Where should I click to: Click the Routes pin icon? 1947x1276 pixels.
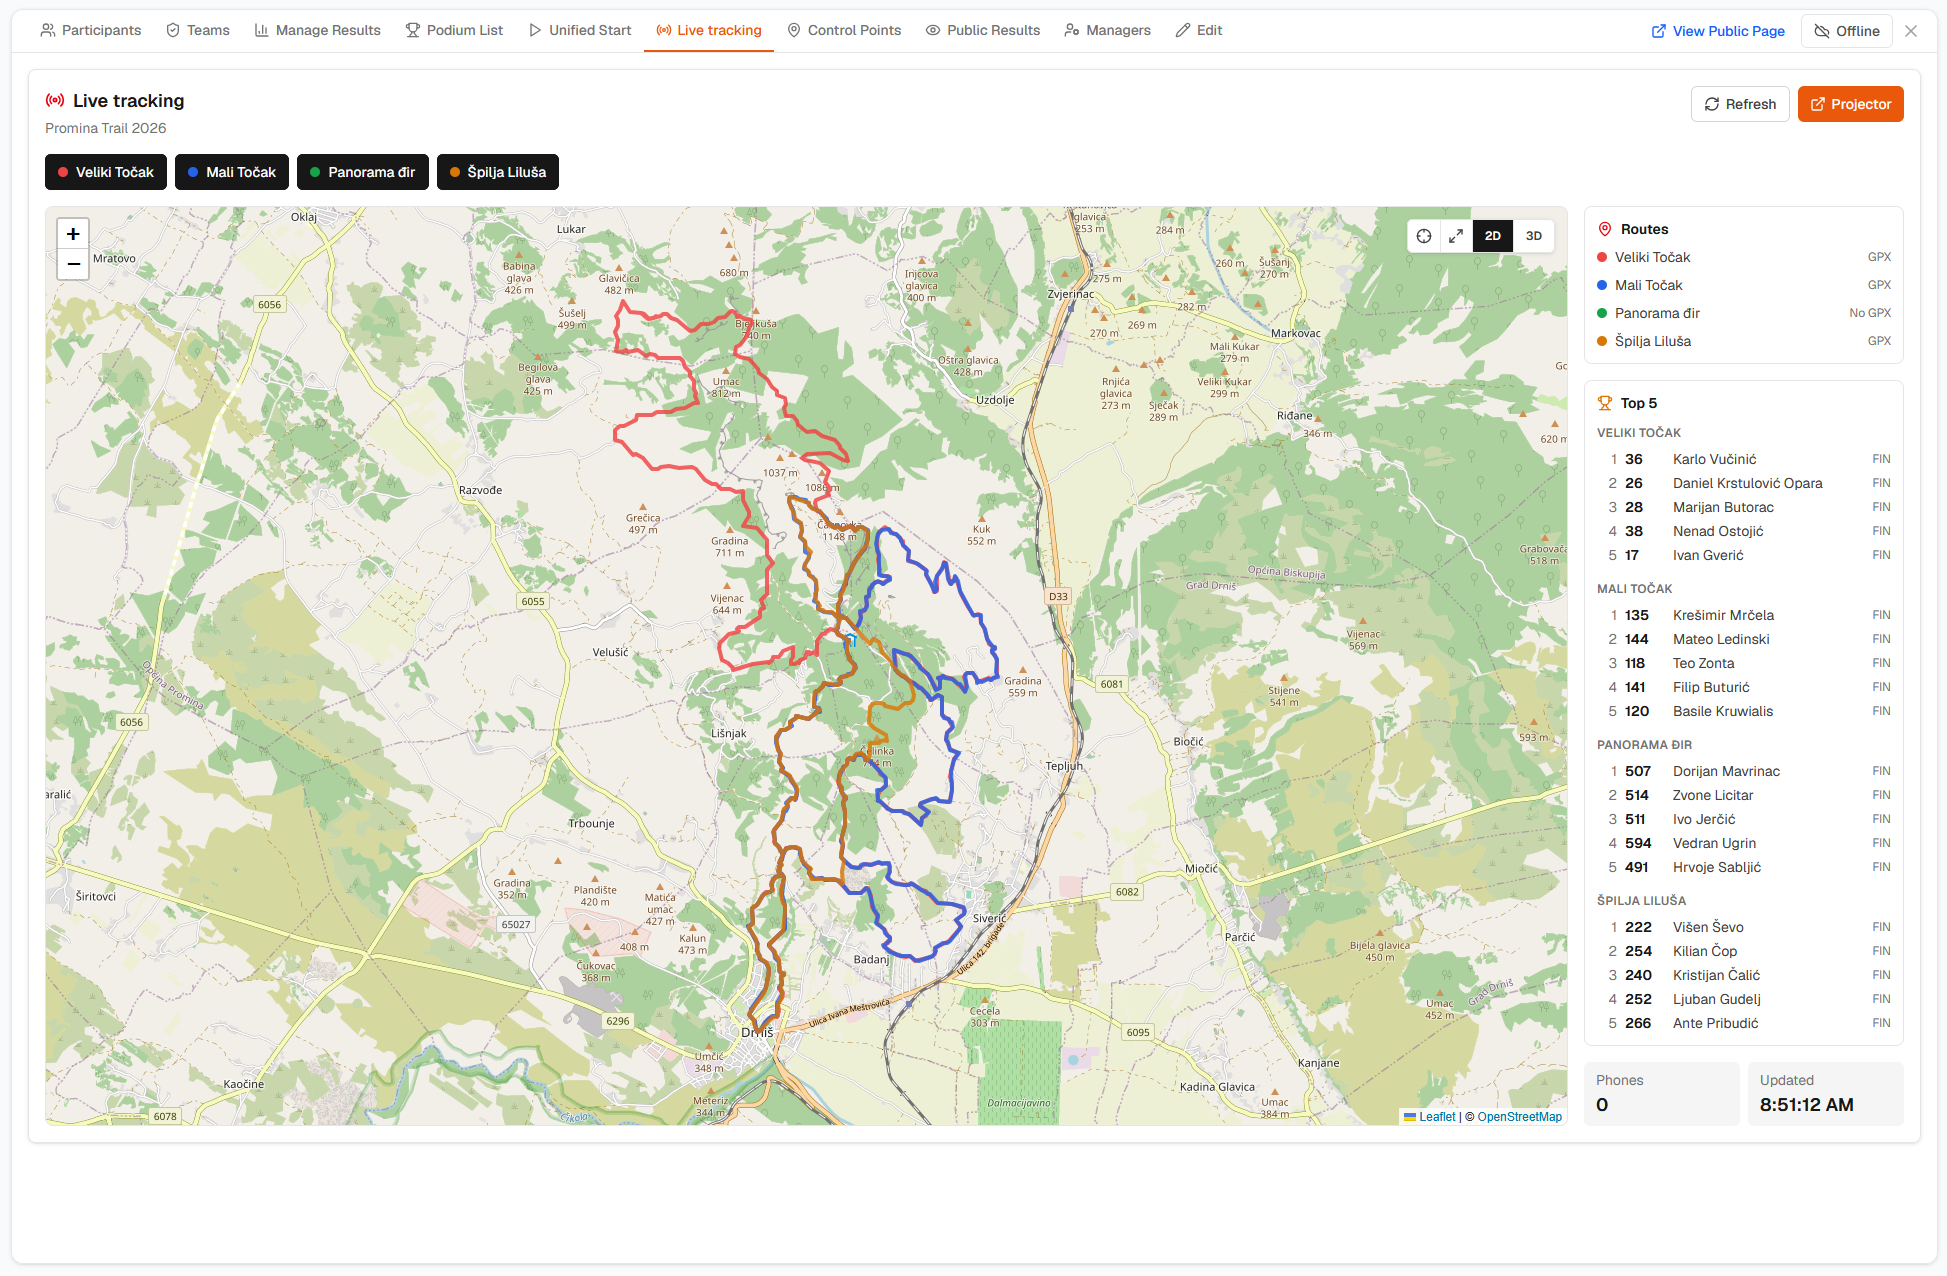[x=1605, y=229]
